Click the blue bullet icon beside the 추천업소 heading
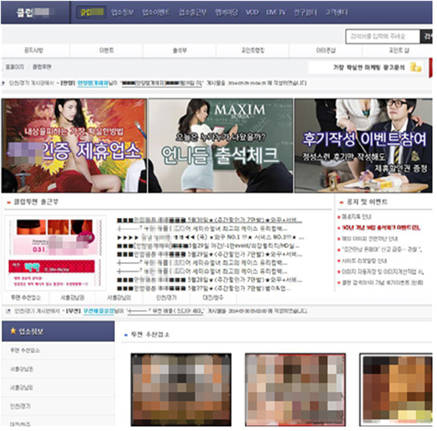The height and width of the screenshot is (431, 437). click(126, 334)
